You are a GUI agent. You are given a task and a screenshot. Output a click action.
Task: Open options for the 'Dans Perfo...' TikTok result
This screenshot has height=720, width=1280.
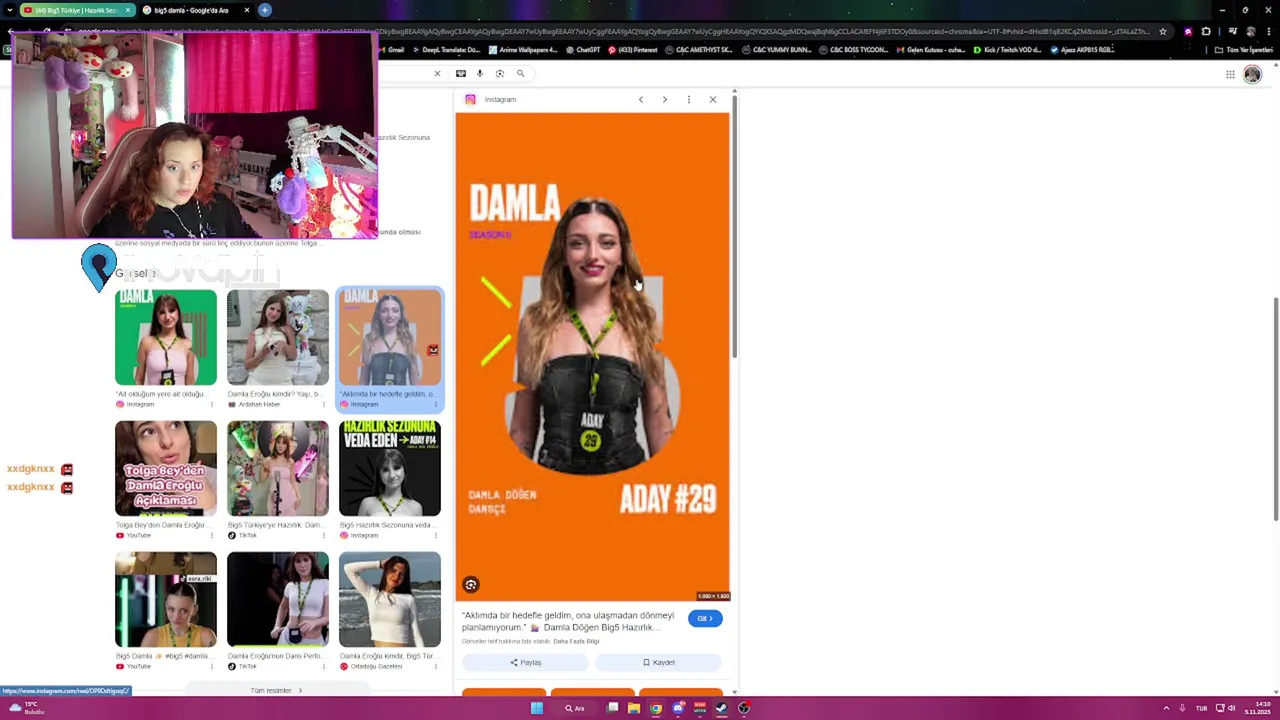click(323, 666)
